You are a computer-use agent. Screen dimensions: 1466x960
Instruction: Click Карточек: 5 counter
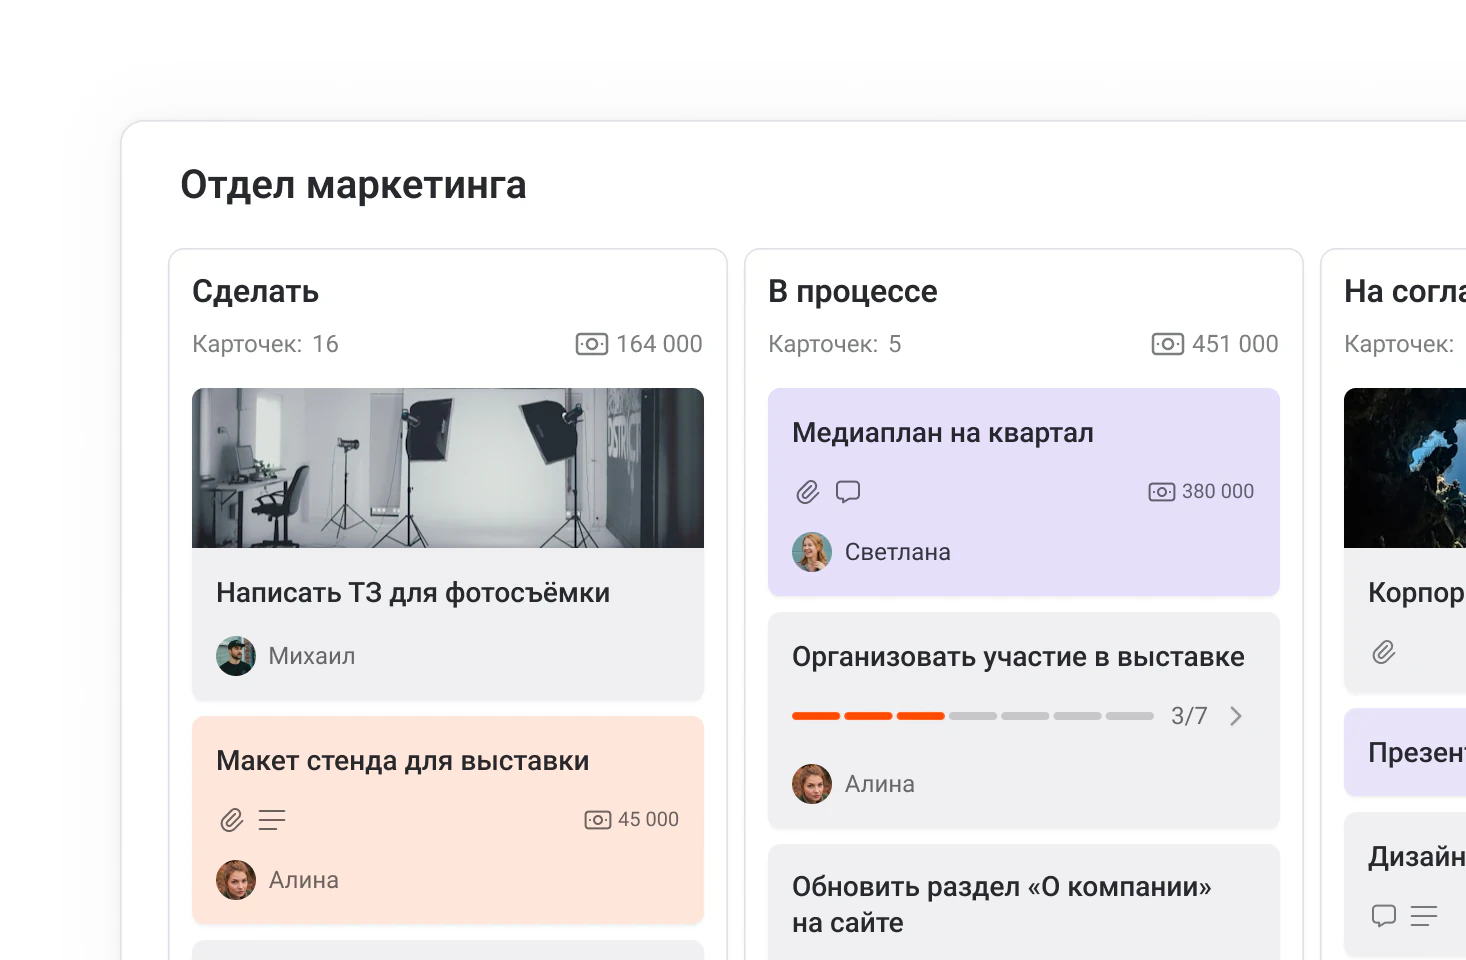[835, 344]
